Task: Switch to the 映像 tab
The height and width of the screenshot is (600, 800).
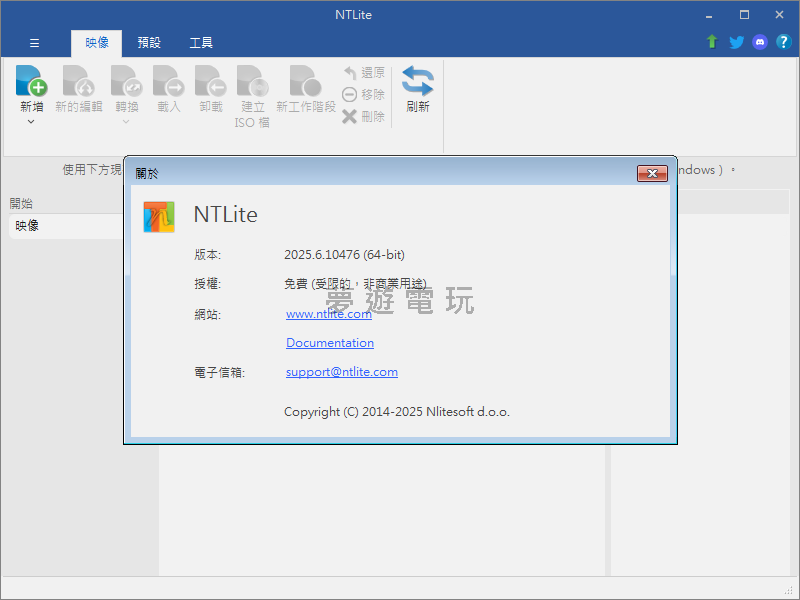Action: click(96, 43)
